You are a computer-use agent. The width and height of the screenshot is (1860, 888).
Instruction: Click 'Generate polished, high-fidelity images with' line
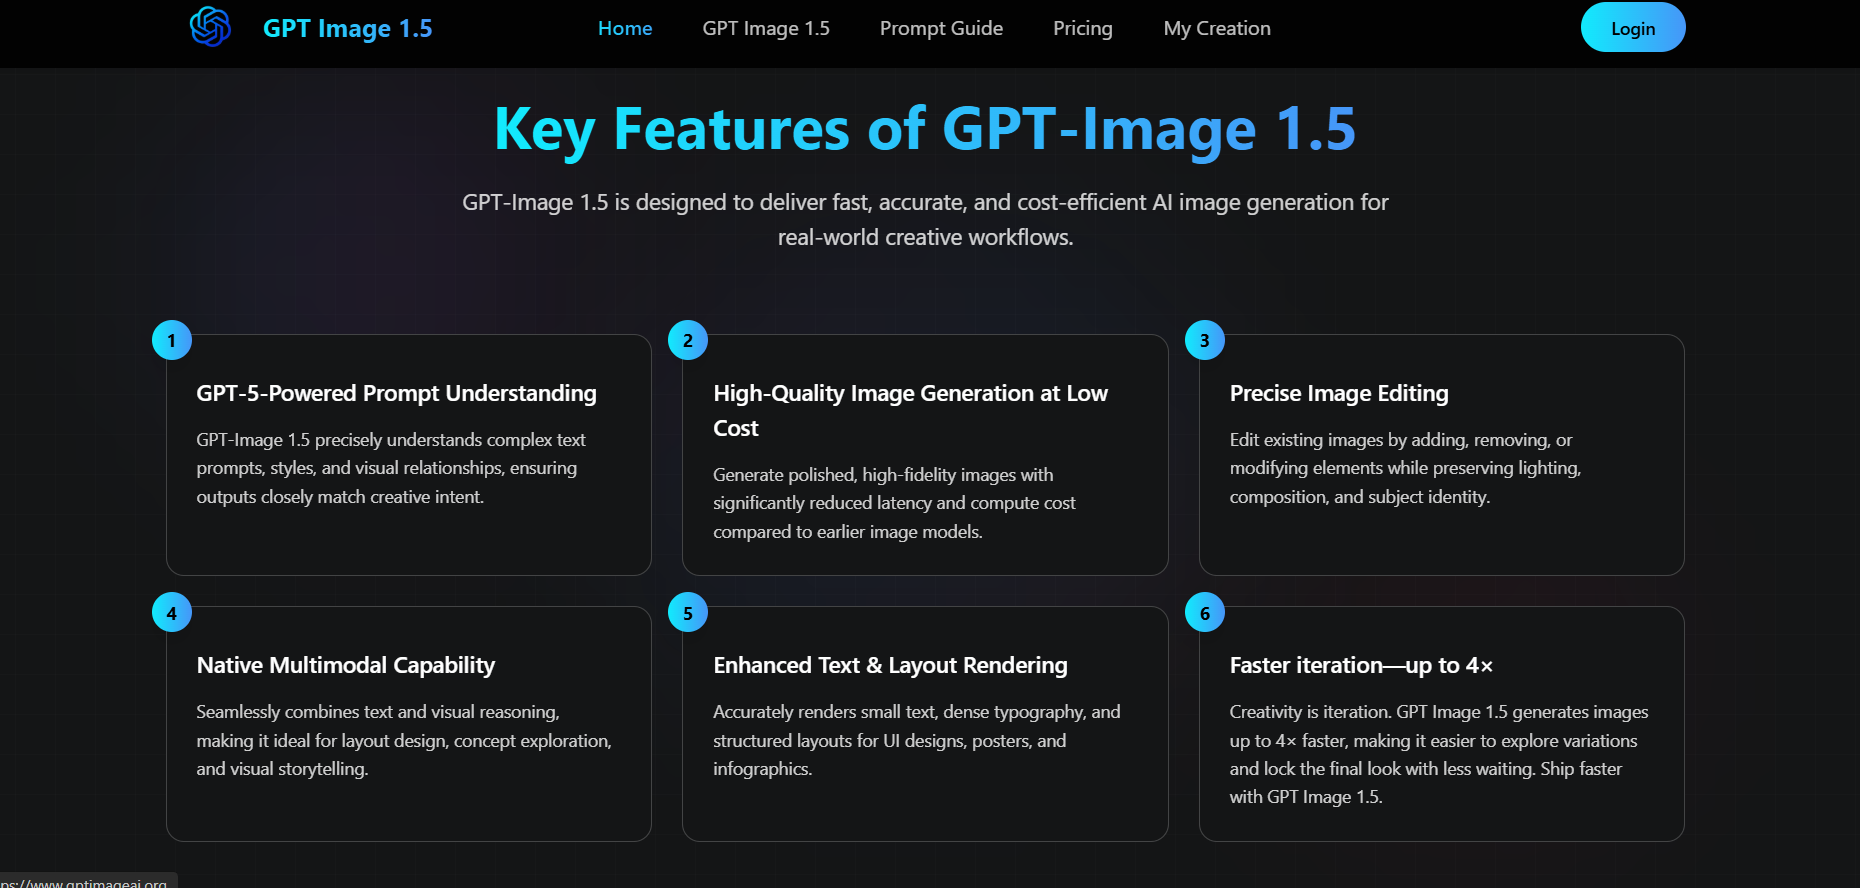pos(883,475)
